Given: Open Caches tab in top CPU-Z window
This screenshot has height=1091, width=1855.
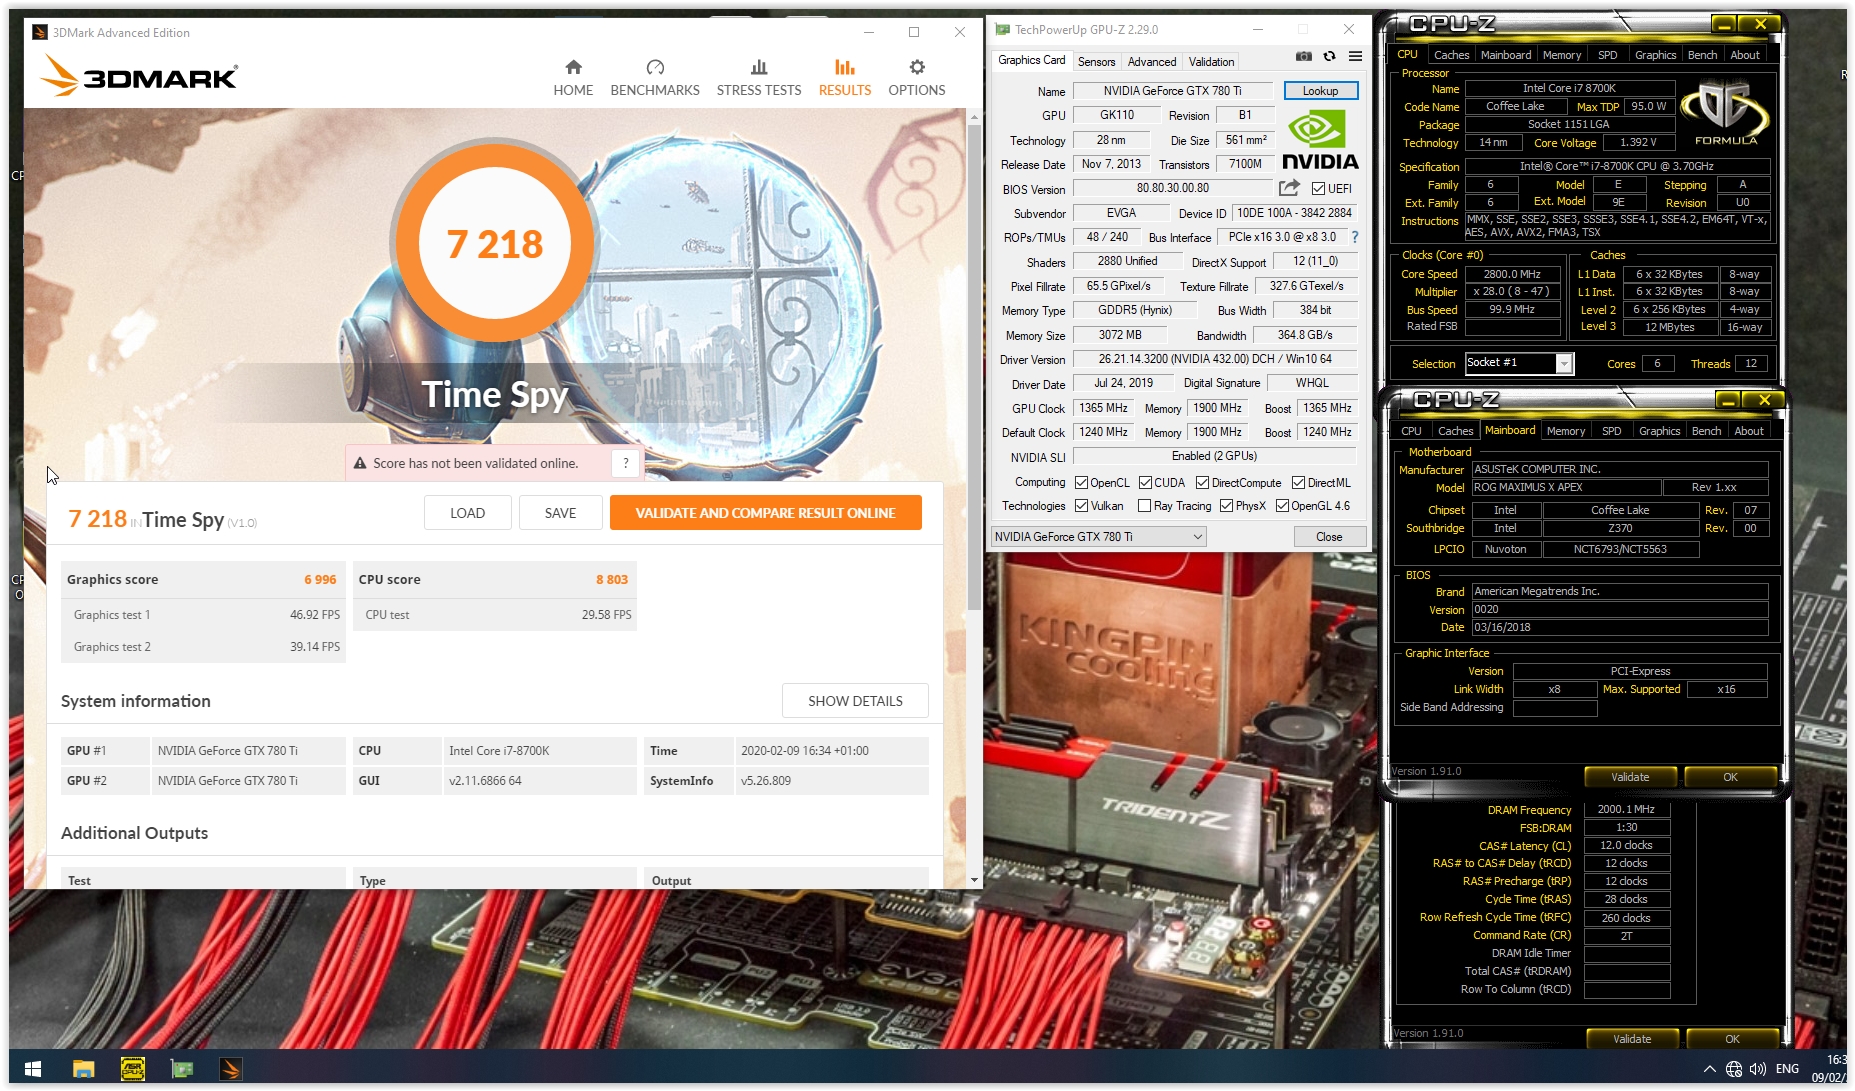Looking at the screenshot, I should tap(1451, 55).
